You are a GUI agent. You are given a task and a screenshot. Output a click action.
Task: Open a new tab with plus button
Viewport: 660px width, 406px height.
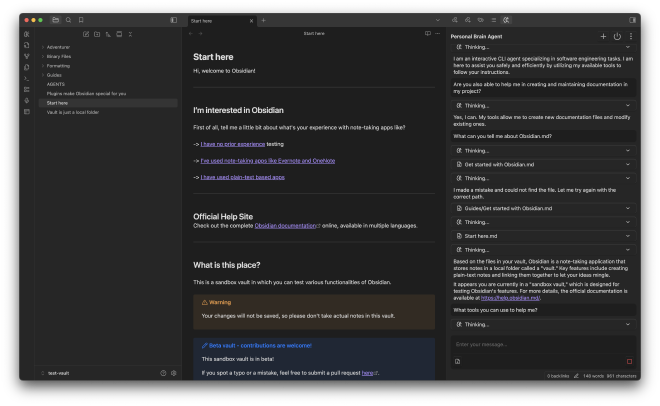coord(263,20)
